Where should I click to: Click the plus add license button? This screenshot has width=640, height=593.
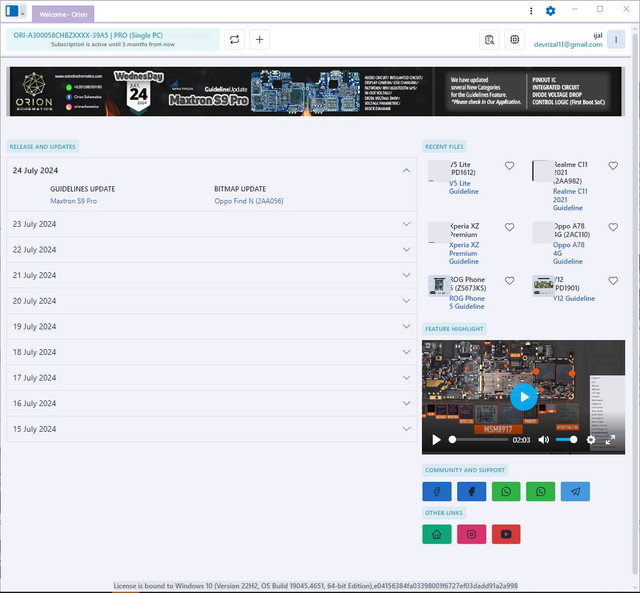[260, 40]
